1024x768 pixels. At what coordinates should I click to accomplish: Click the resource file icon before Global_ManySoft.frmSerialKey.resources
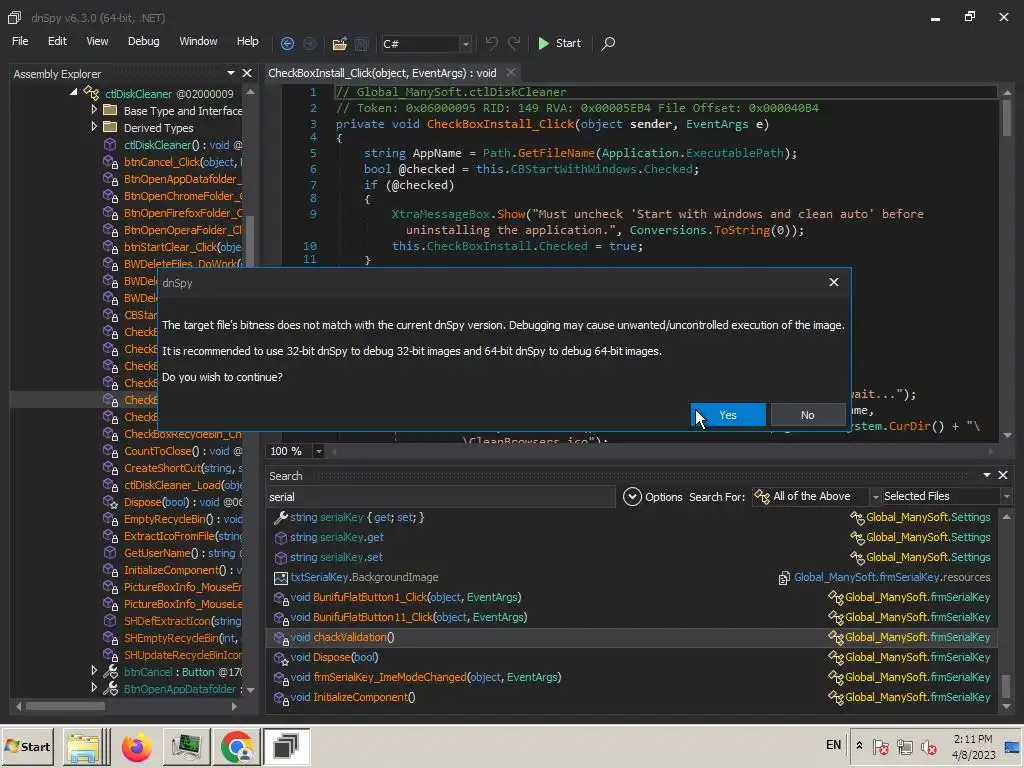click(784, 578)
